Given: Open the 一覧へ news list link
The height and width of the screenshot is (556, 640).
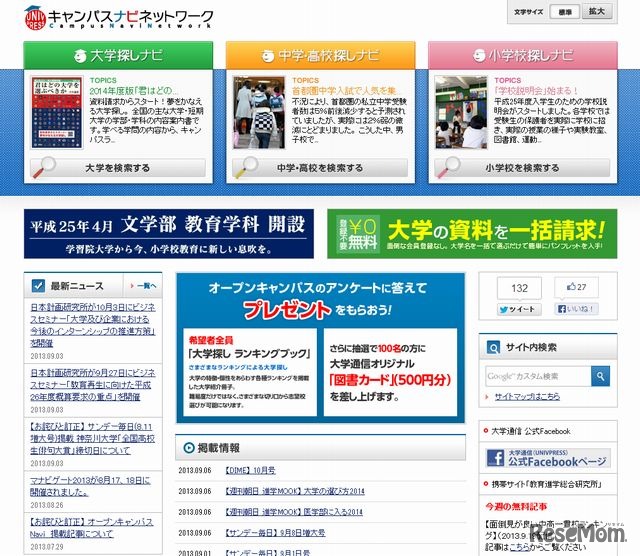Looking at the screenshot, I should [x=143, y=286].
